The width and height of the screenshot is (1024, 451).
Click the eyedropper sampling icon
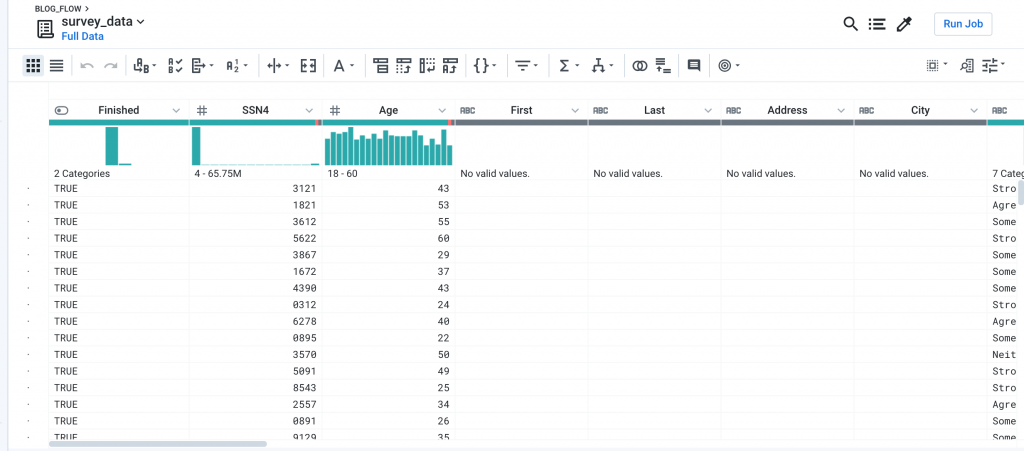pyautogui.click(x=904, y=25)
